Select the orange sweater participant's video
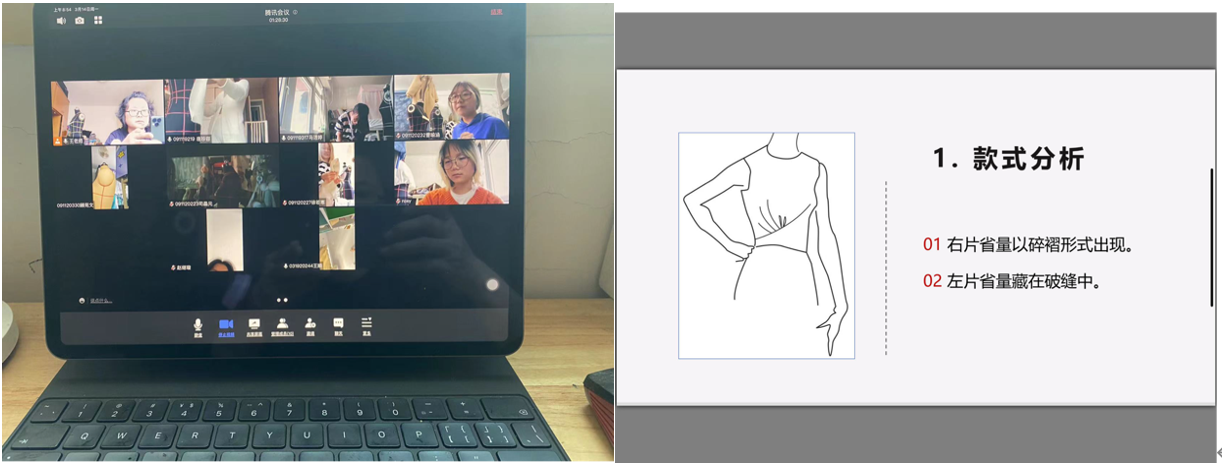This screenshot has width=1222, height=465. coord(452,173)
